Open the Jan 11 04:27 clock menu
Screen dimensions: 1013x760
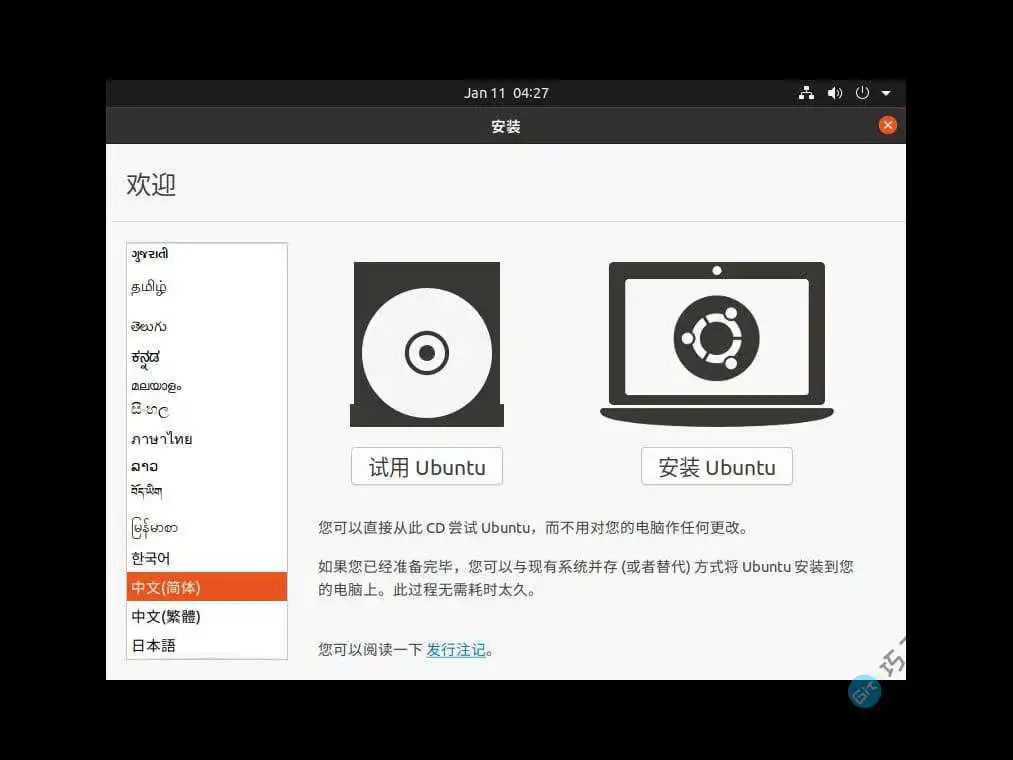506,93
